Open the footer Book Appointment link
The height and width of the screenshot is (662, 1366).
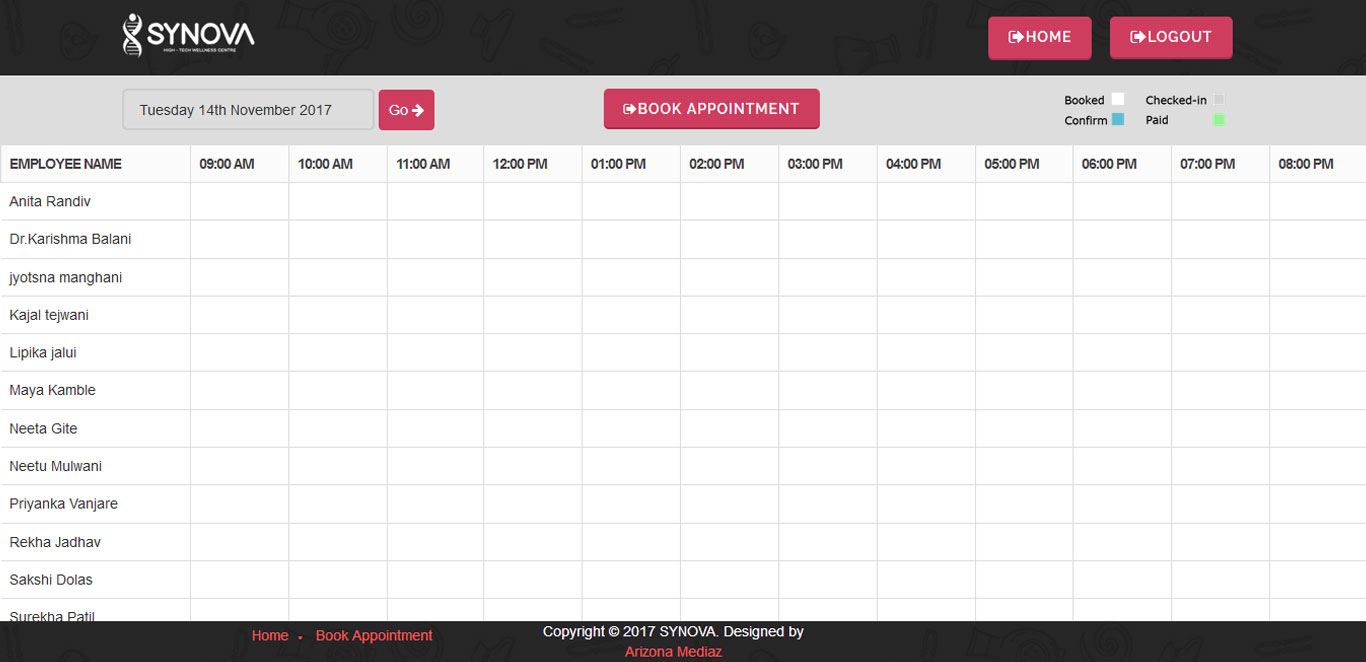(374, 636)
